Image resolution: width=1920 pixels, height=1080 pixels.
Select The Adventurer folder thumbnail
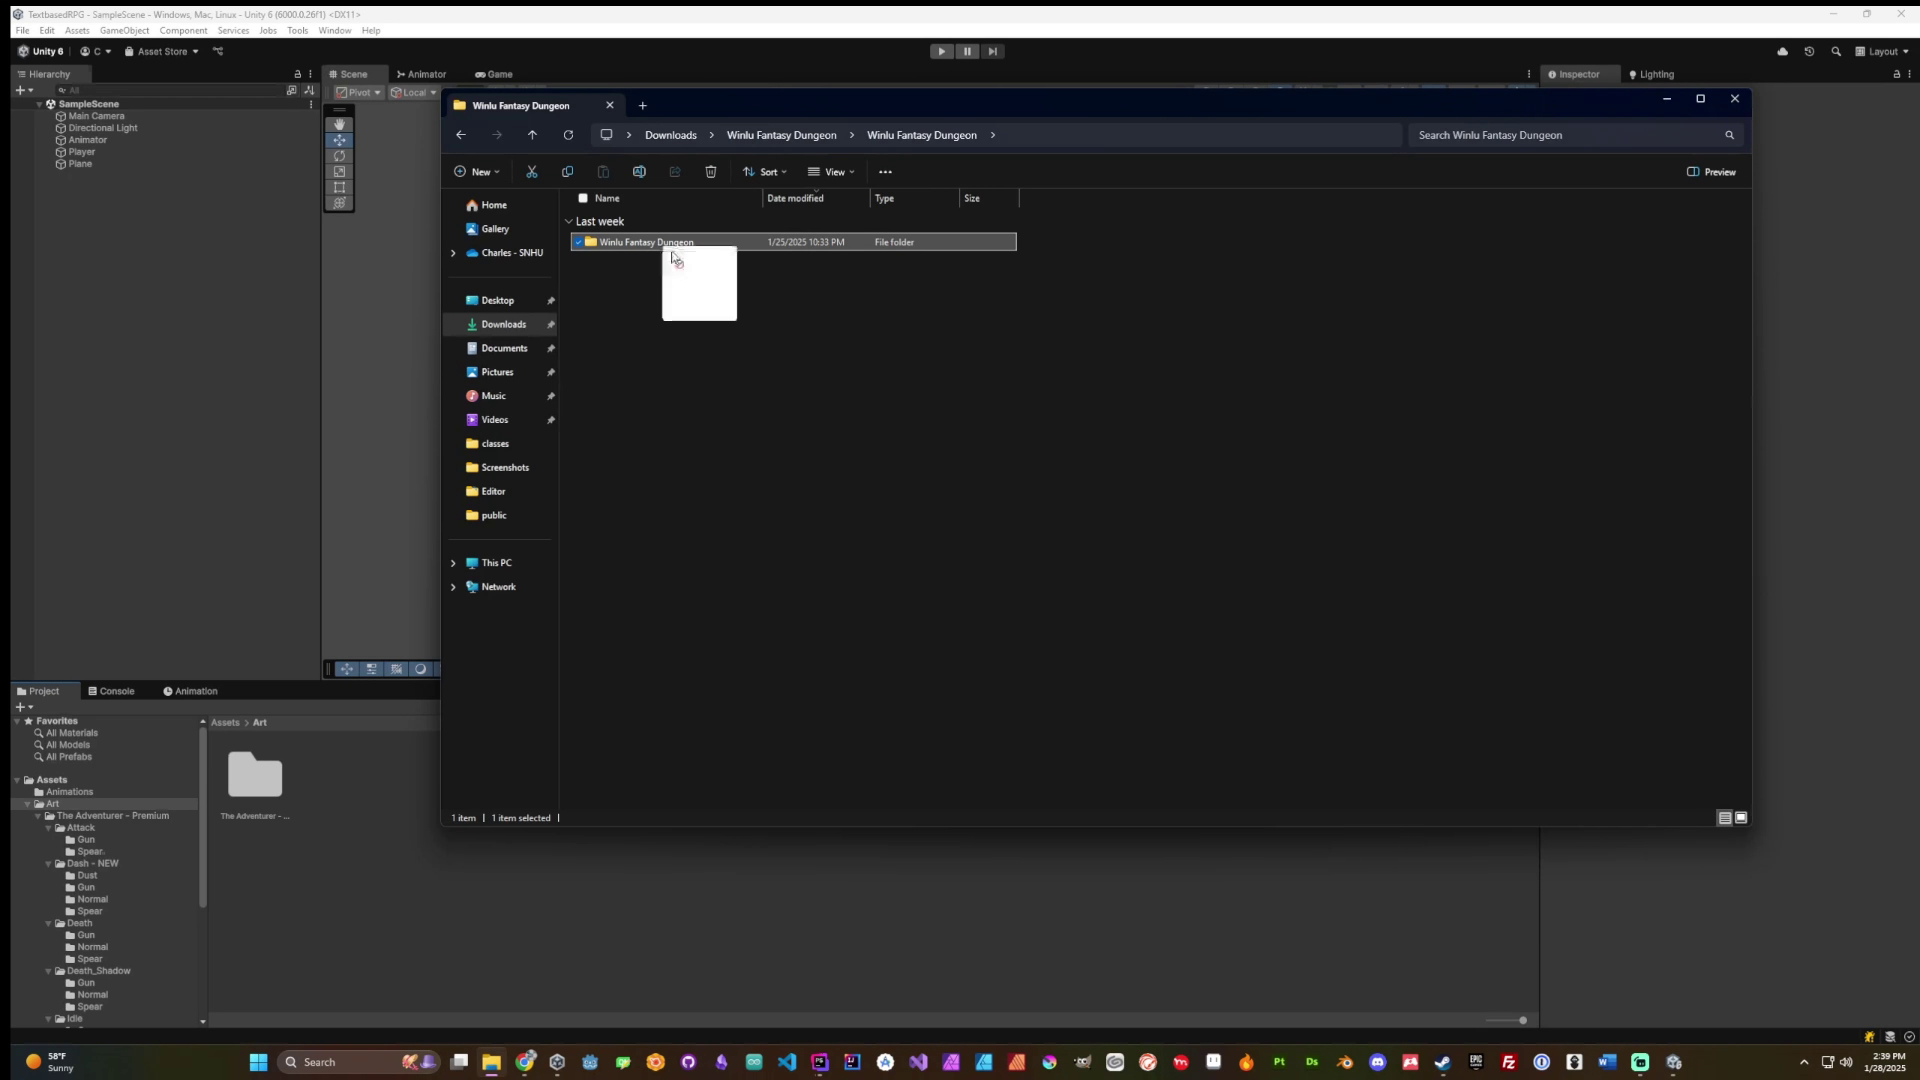point(255,775)
